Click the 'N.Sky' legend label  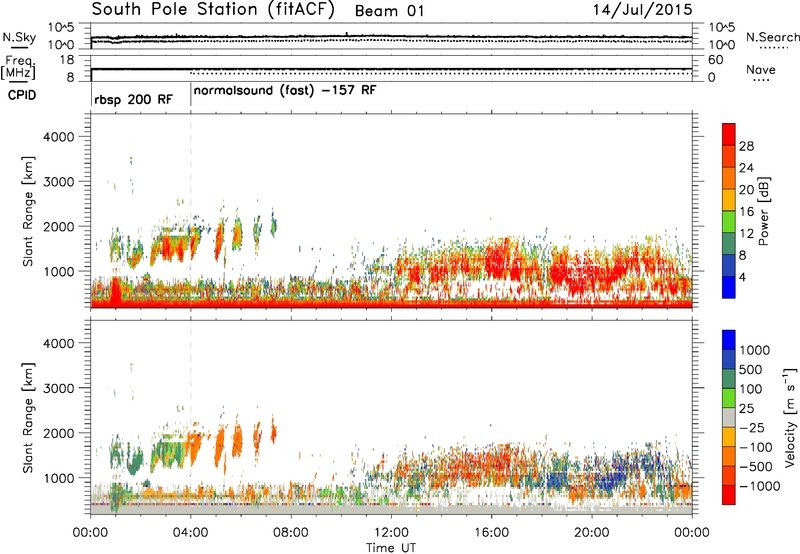pos(19,37)
